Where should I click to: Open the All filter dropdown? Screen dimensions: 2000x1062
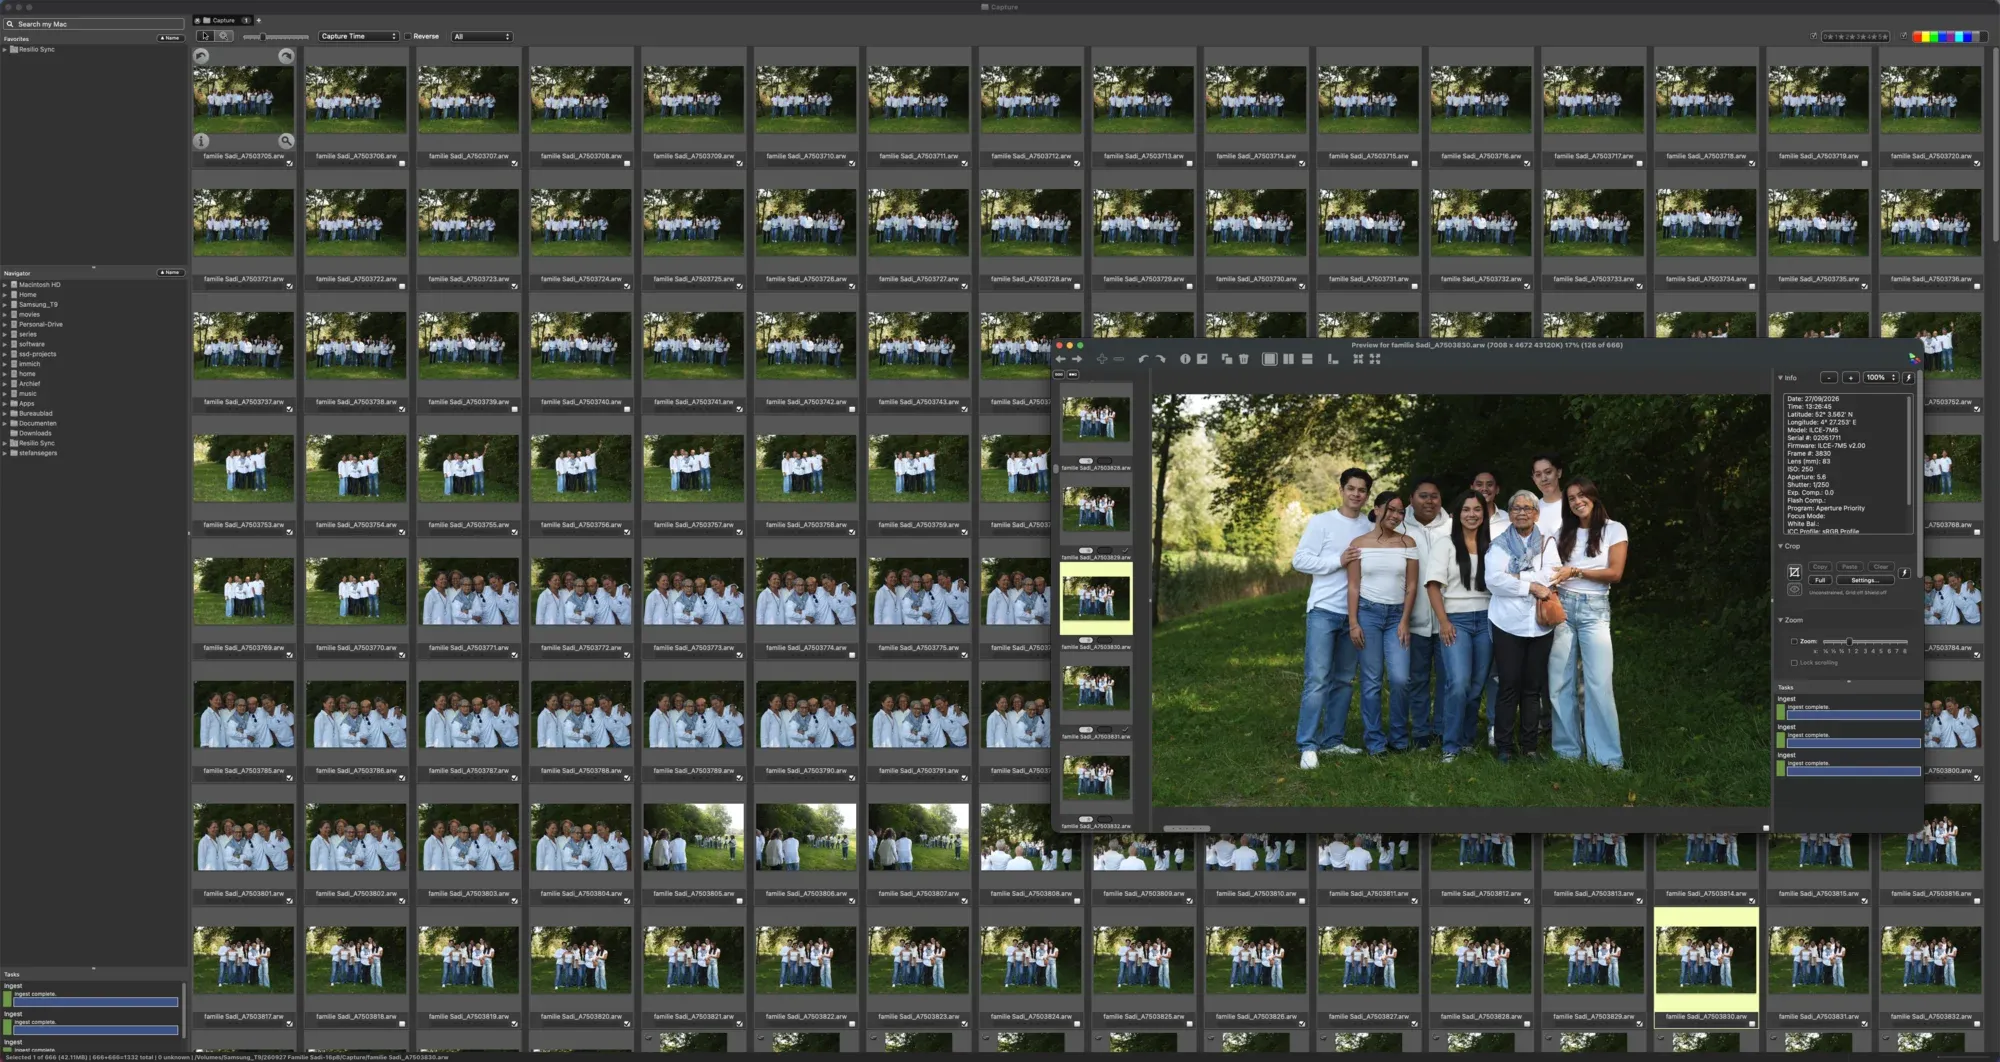pyautogui.click(x=482, y=36)
